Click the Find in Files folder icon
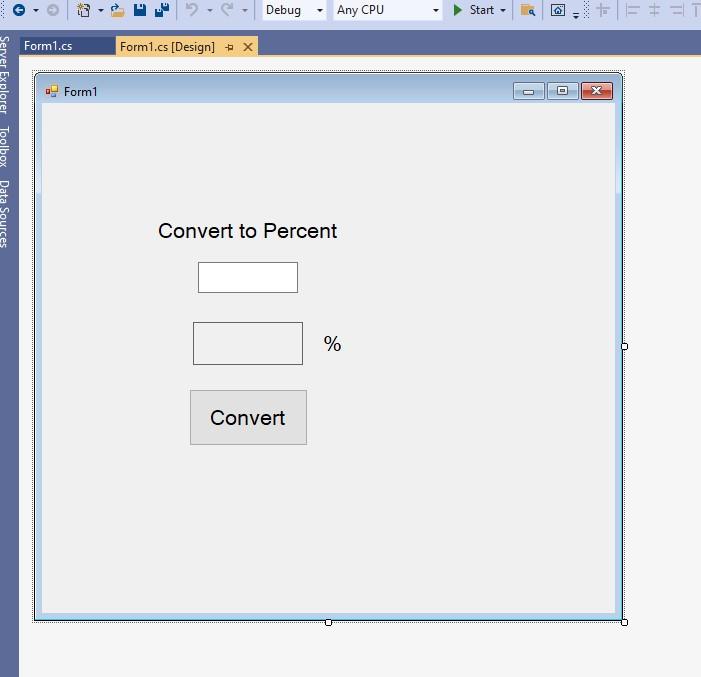Viewport: 701px width, 677px height. click(528, 10)
